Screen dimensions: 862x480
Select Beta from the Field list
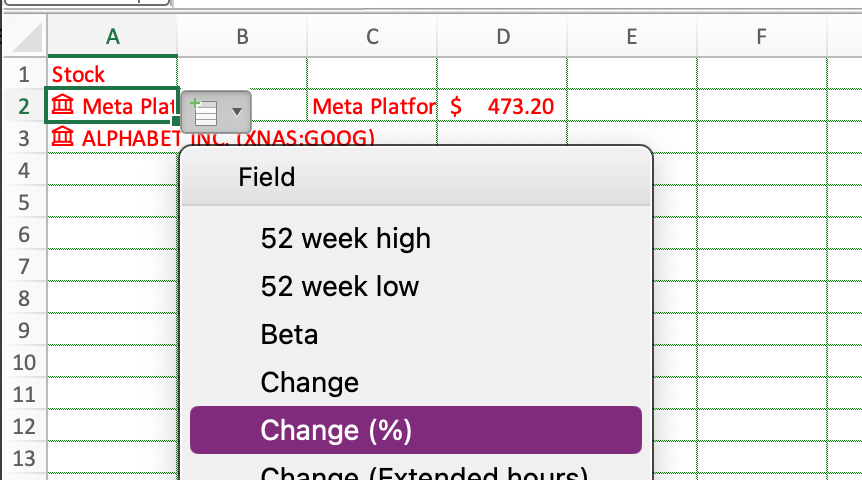[416, 334]
